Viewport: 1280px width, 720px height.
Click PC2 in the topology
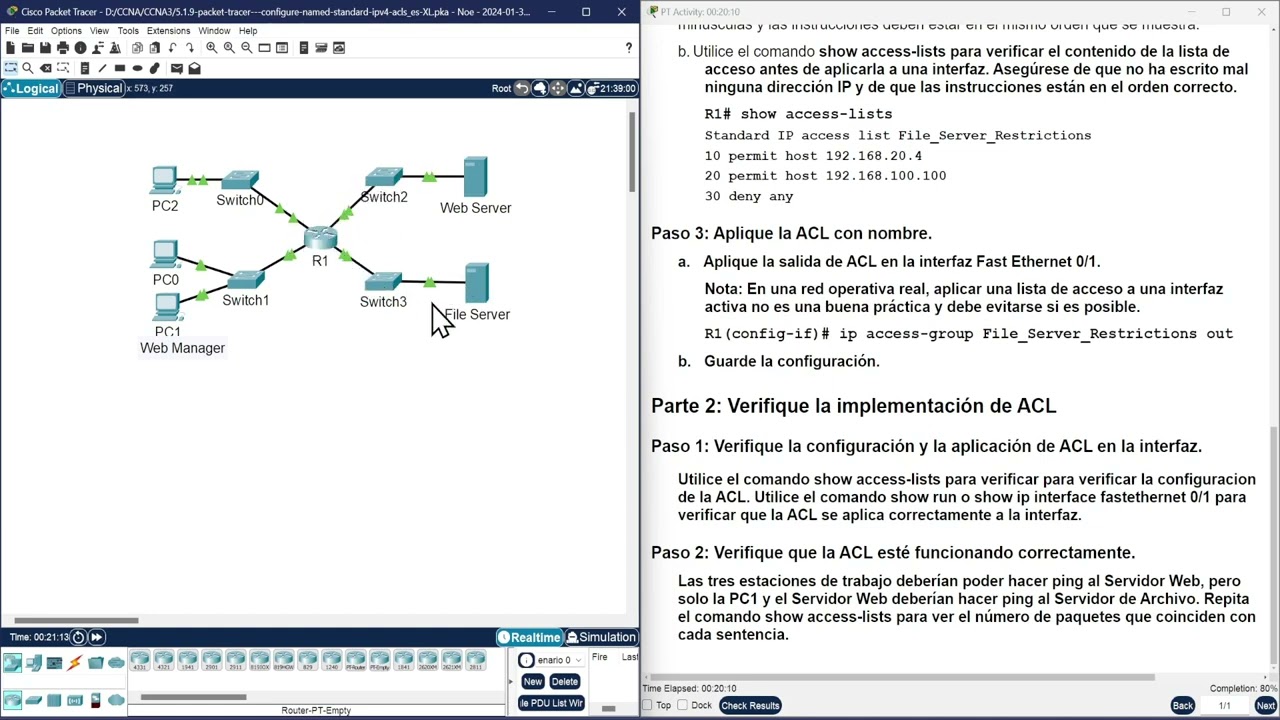tap(164, 180)
